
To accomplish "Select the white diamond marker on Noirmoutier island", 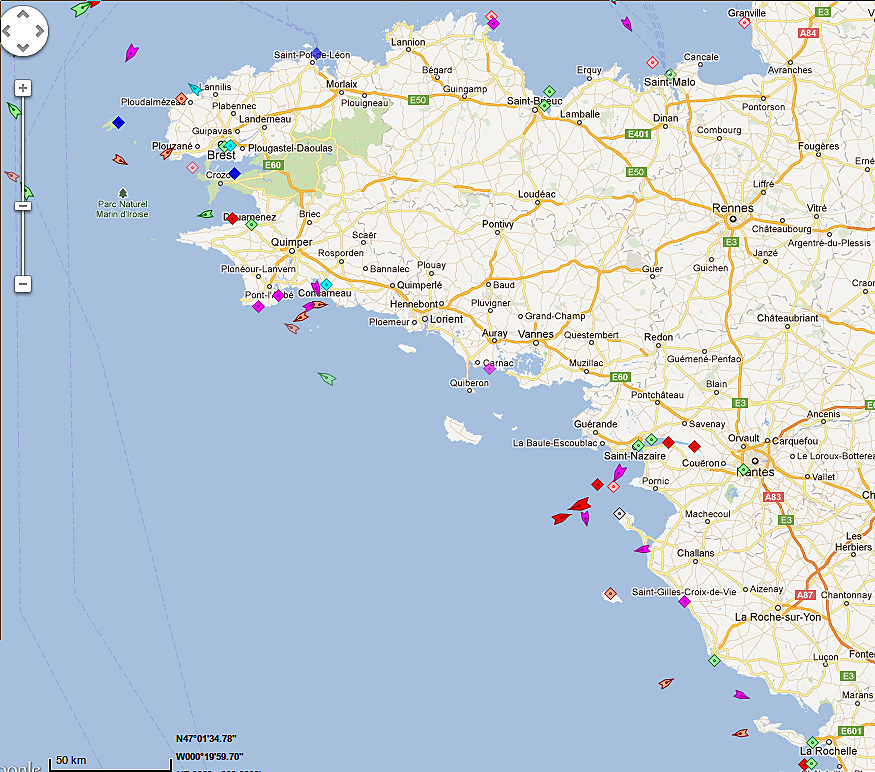I will 619,513.
